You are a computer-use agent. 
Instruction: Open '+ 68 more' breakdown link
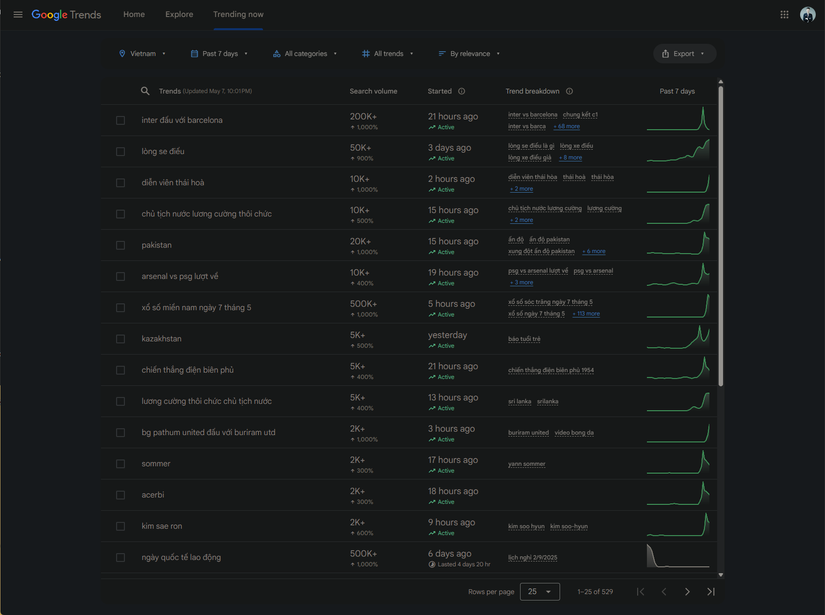click(x=567, y=127)
